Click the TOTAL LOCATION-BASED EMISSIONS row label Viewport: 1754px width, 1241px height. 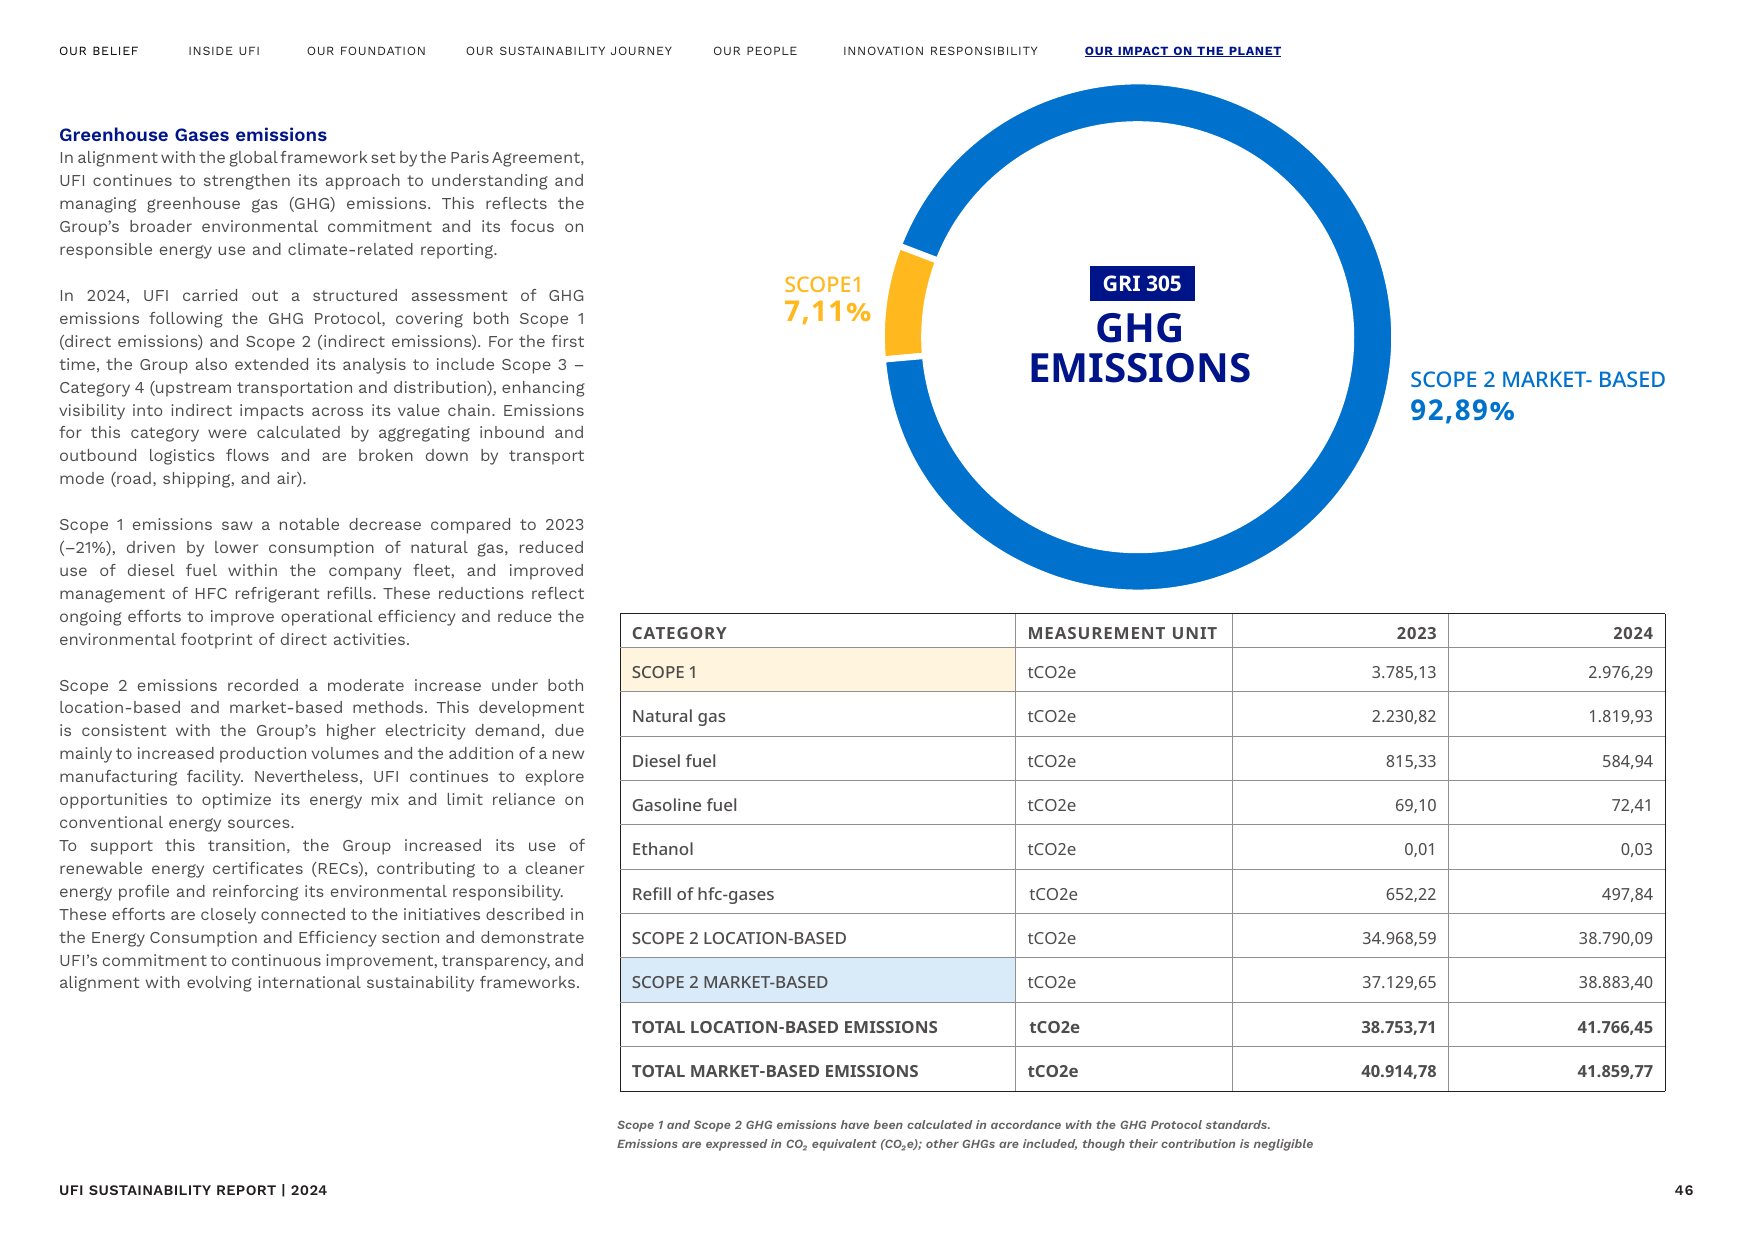click(785, 1027)
